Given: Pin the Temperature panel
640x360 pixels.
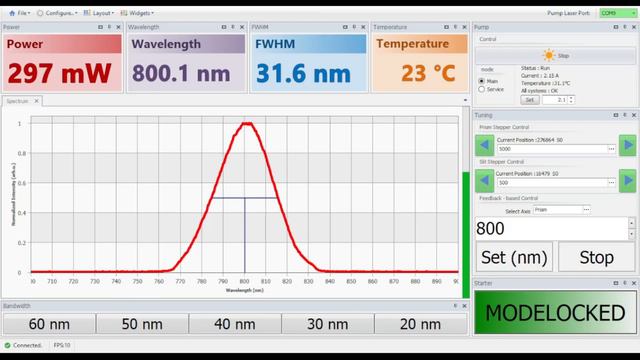Looking at the screenshot, I should (455, 27).
